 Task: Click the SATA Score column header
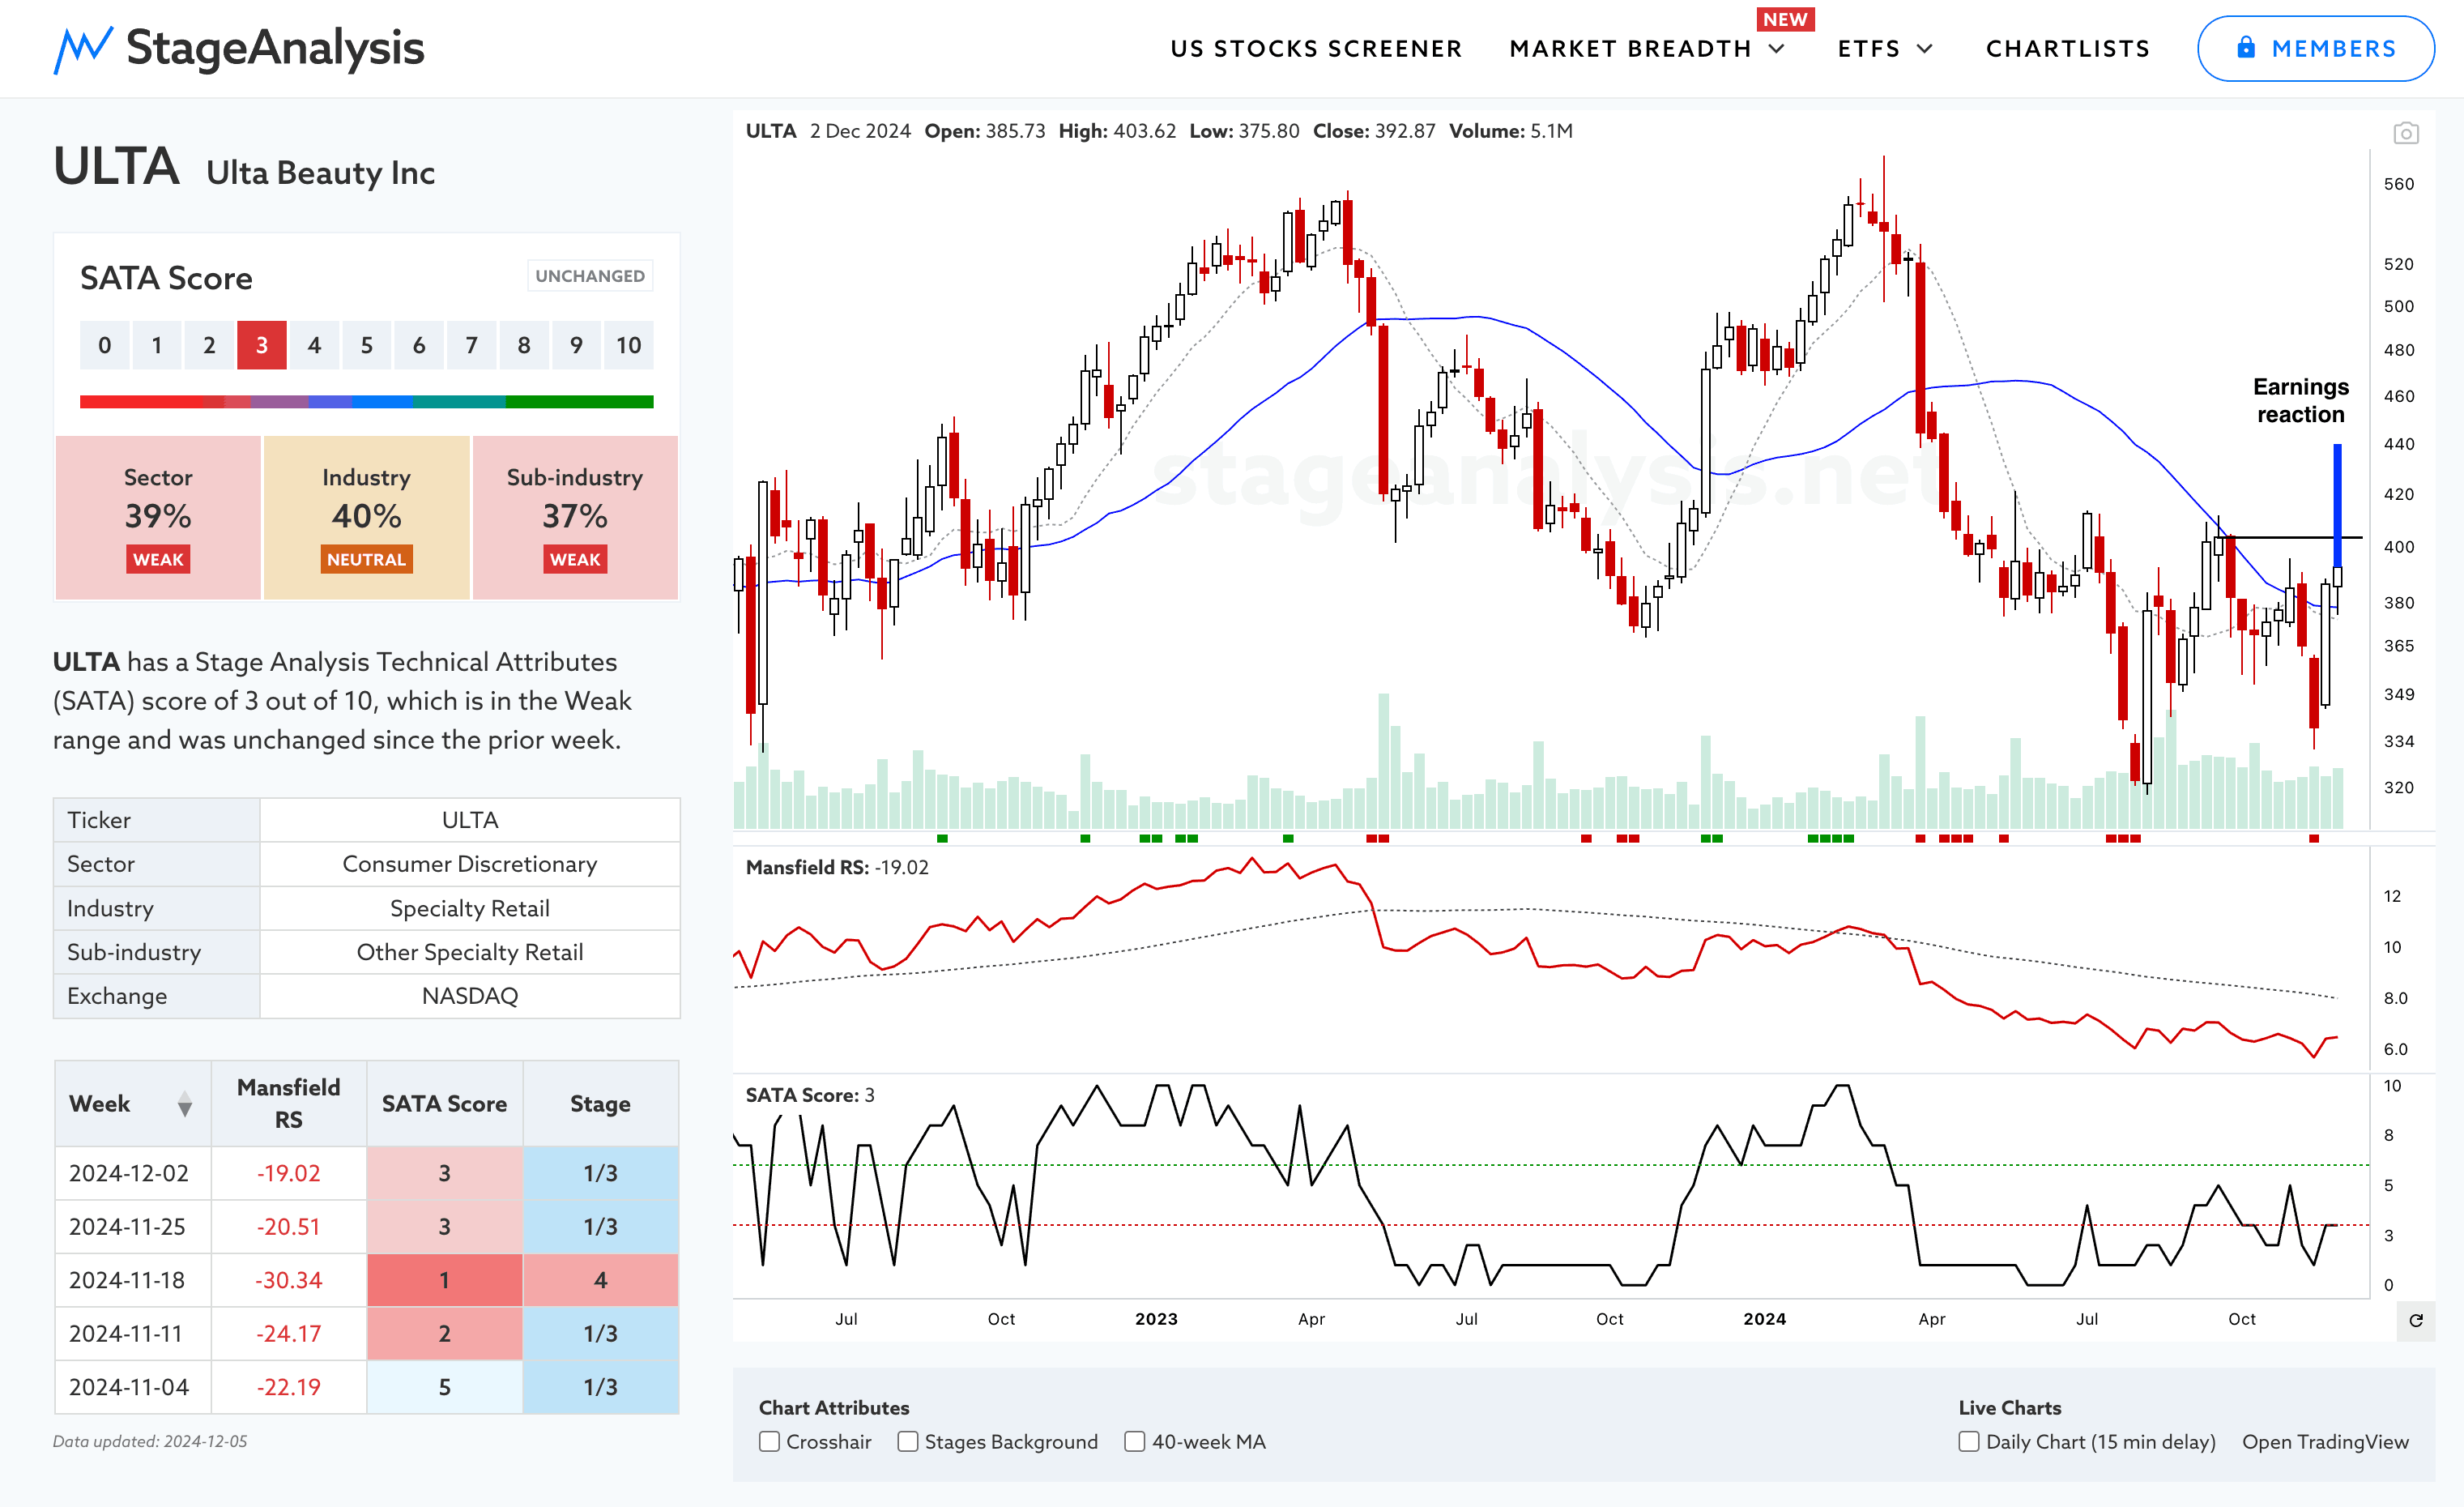pyautogui.click(x=444, y=1104)
